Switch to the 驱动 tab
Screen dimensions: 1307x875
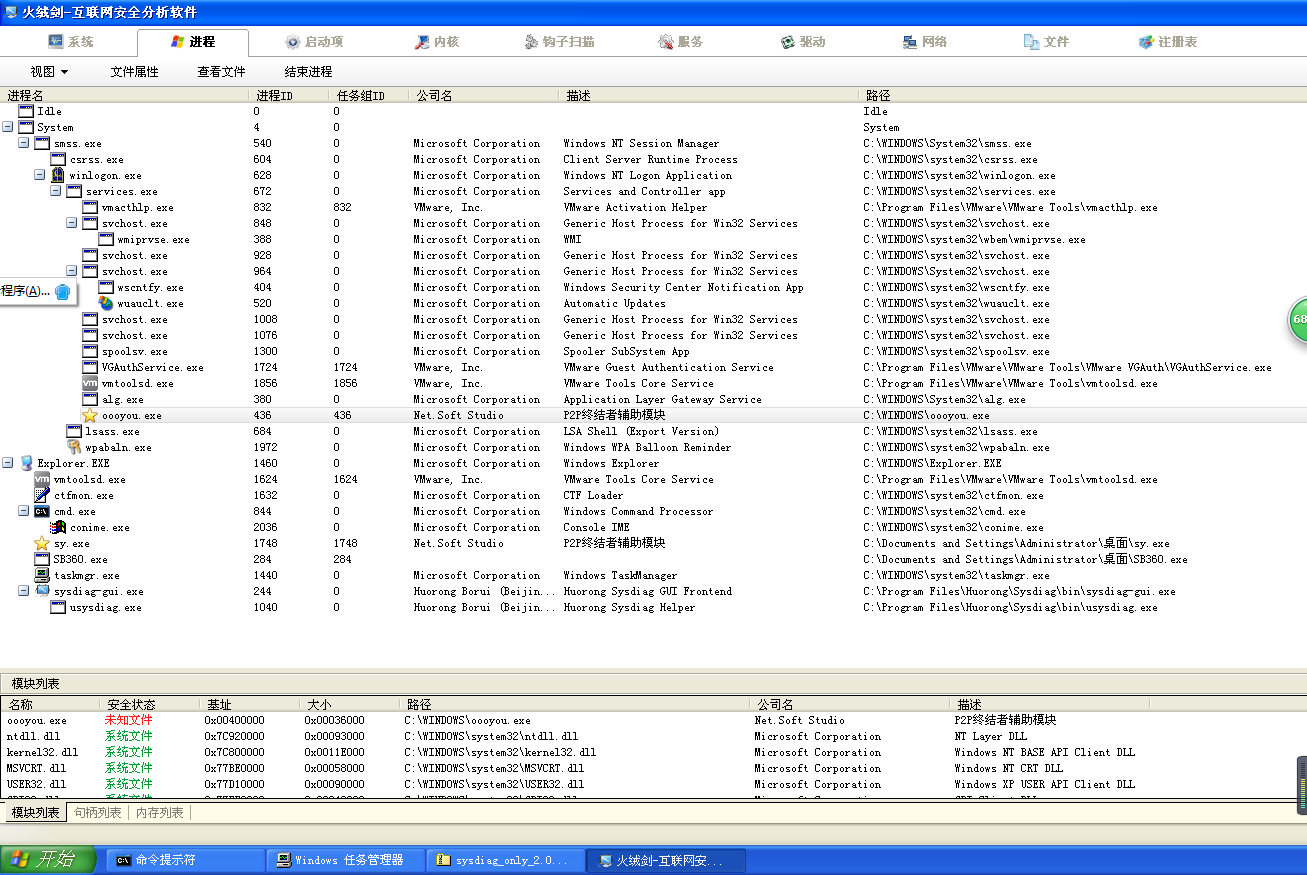click(x=803, y=42)
